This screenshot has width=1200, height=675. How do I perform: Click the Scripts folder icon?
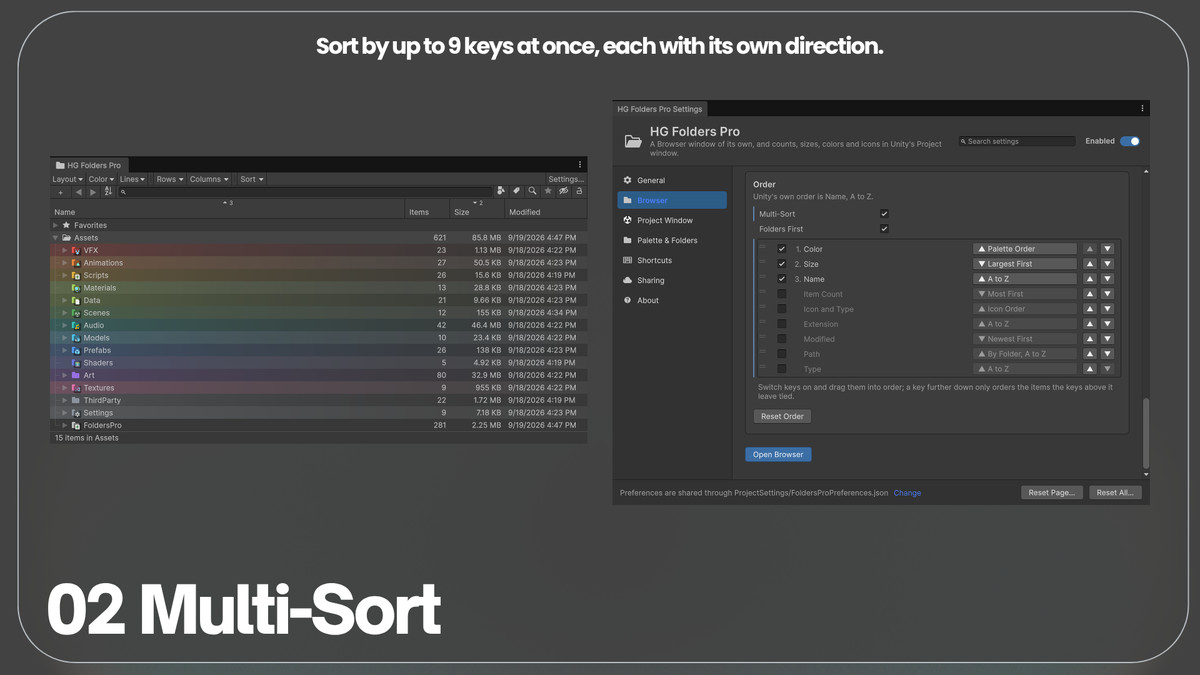pyautogui.click(x=76, y=275)
